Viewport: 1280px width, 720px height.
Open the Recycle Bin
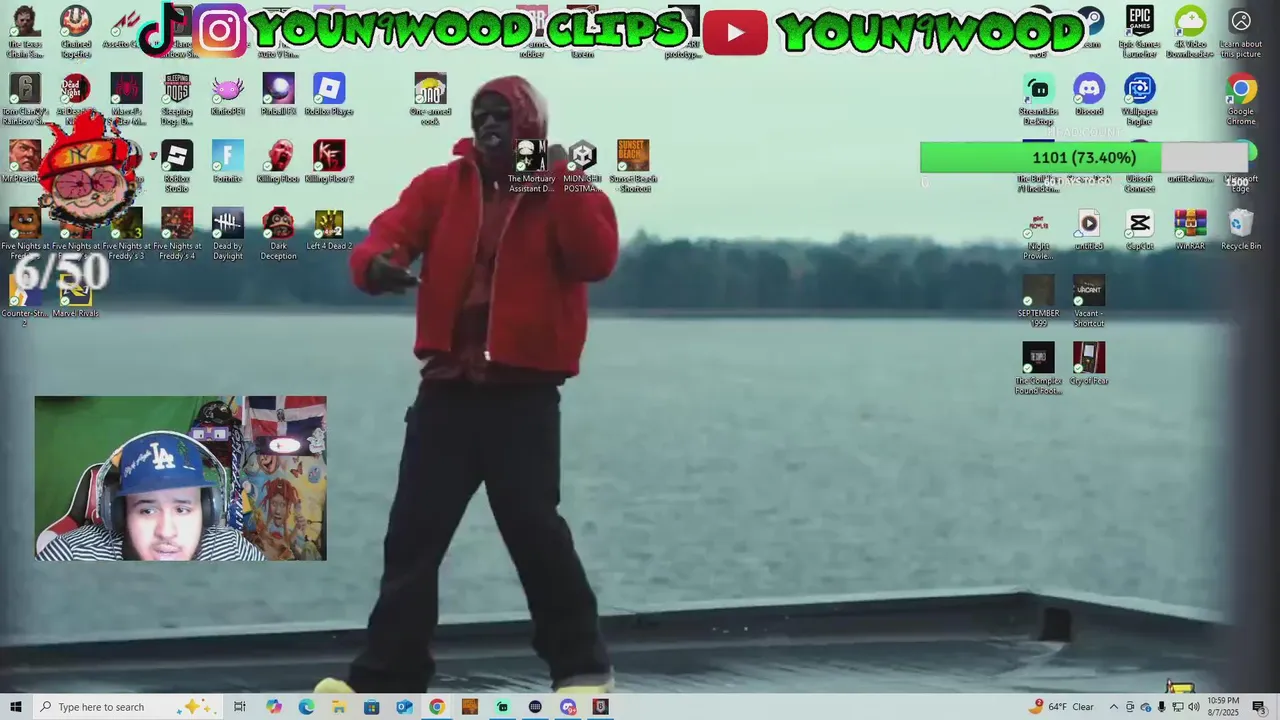pyautogui.click(x=1240, y=229)
